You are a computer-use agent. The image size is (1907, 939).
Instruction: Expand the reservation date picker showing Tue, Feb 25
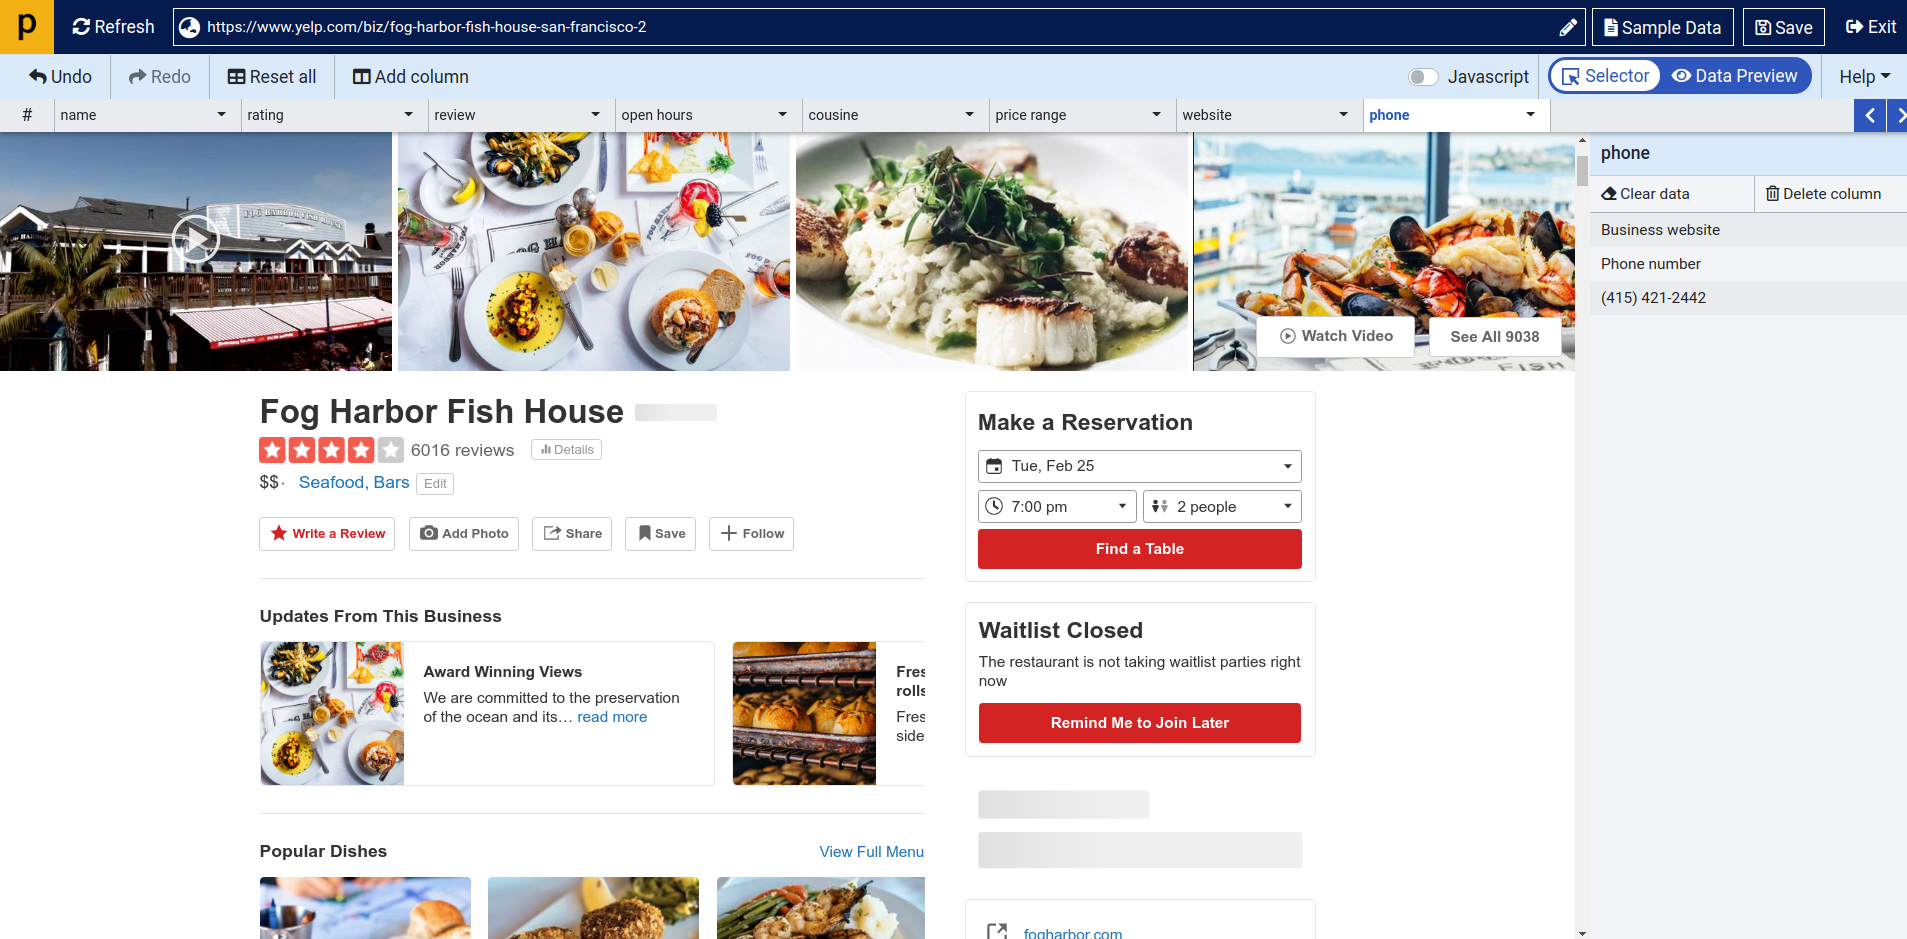pos(1286,466)
